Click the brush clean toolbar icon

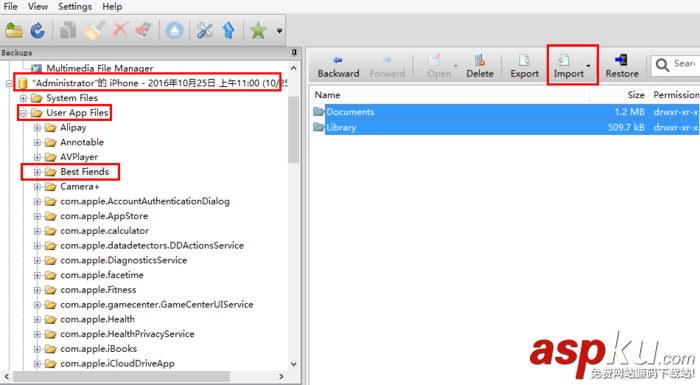click(94, 31)
